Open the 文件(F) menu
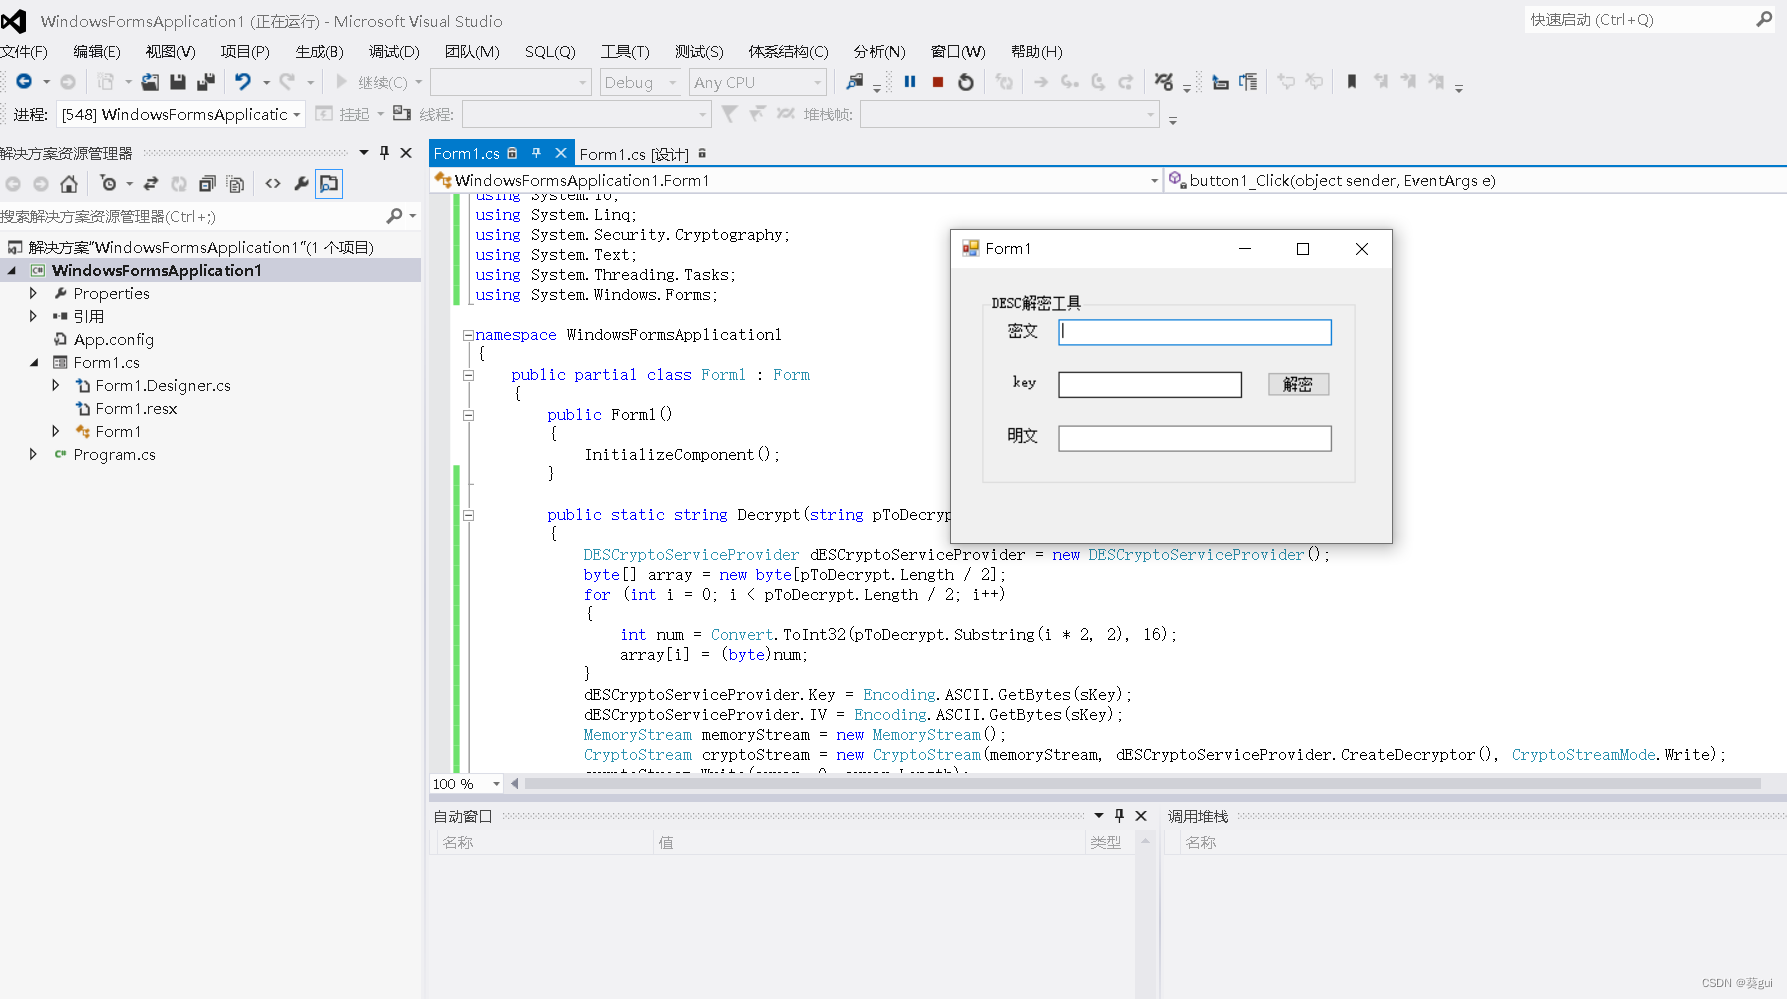 24,52
